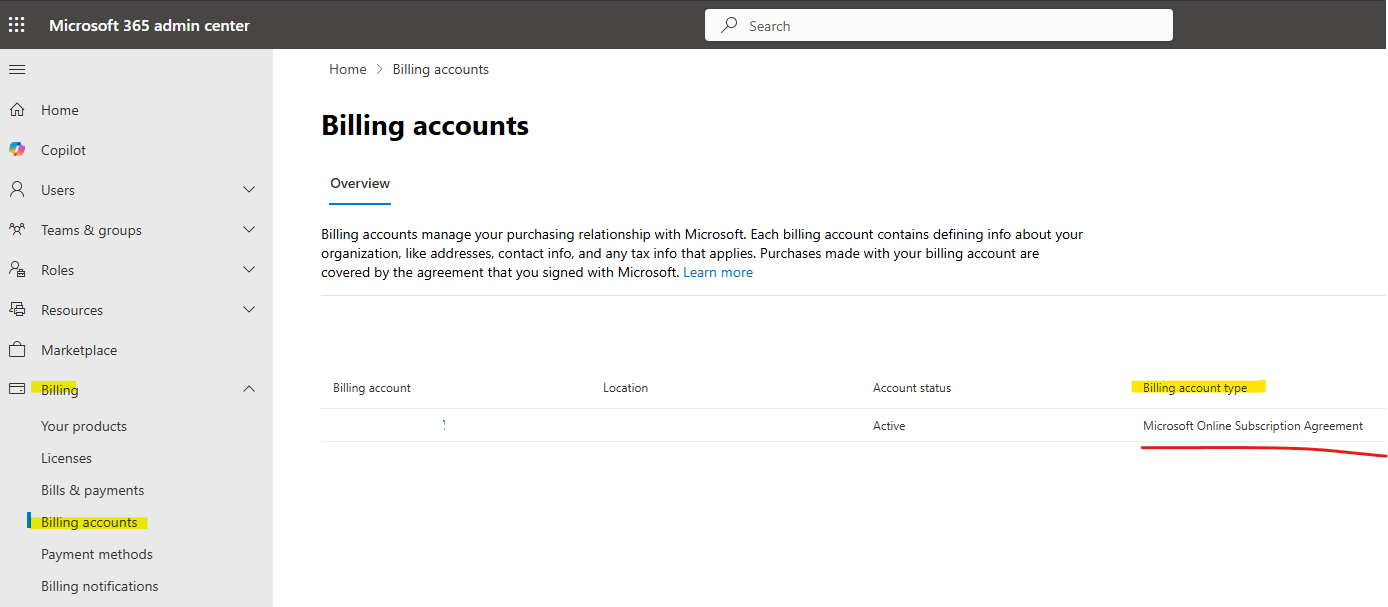This screenshot has width=1388, height=607.
Task: Open the app launcher waffle icon
Action: (x=17, y=25)
